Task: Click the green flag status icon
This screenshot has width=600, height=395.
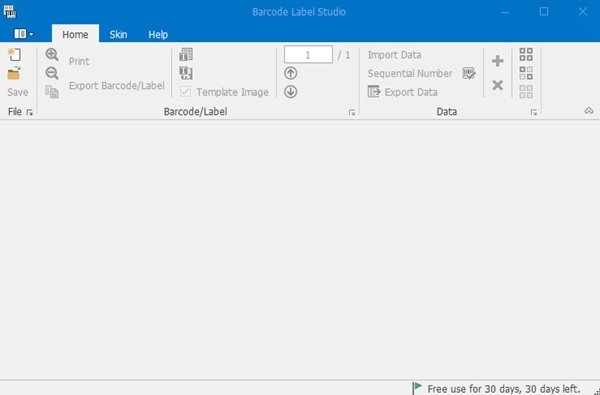Action: pos(418,387)
